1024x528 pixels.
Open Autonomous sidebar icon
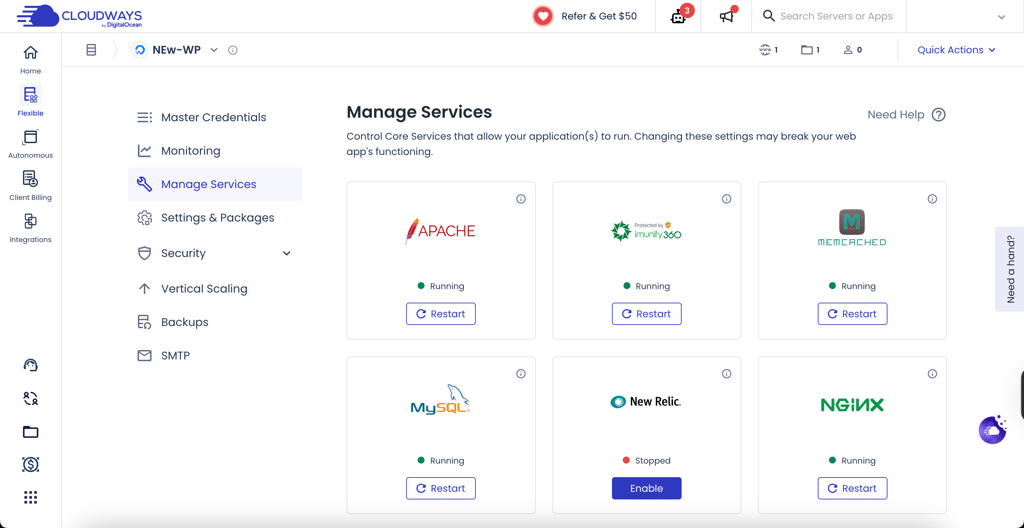pos(30,144)
